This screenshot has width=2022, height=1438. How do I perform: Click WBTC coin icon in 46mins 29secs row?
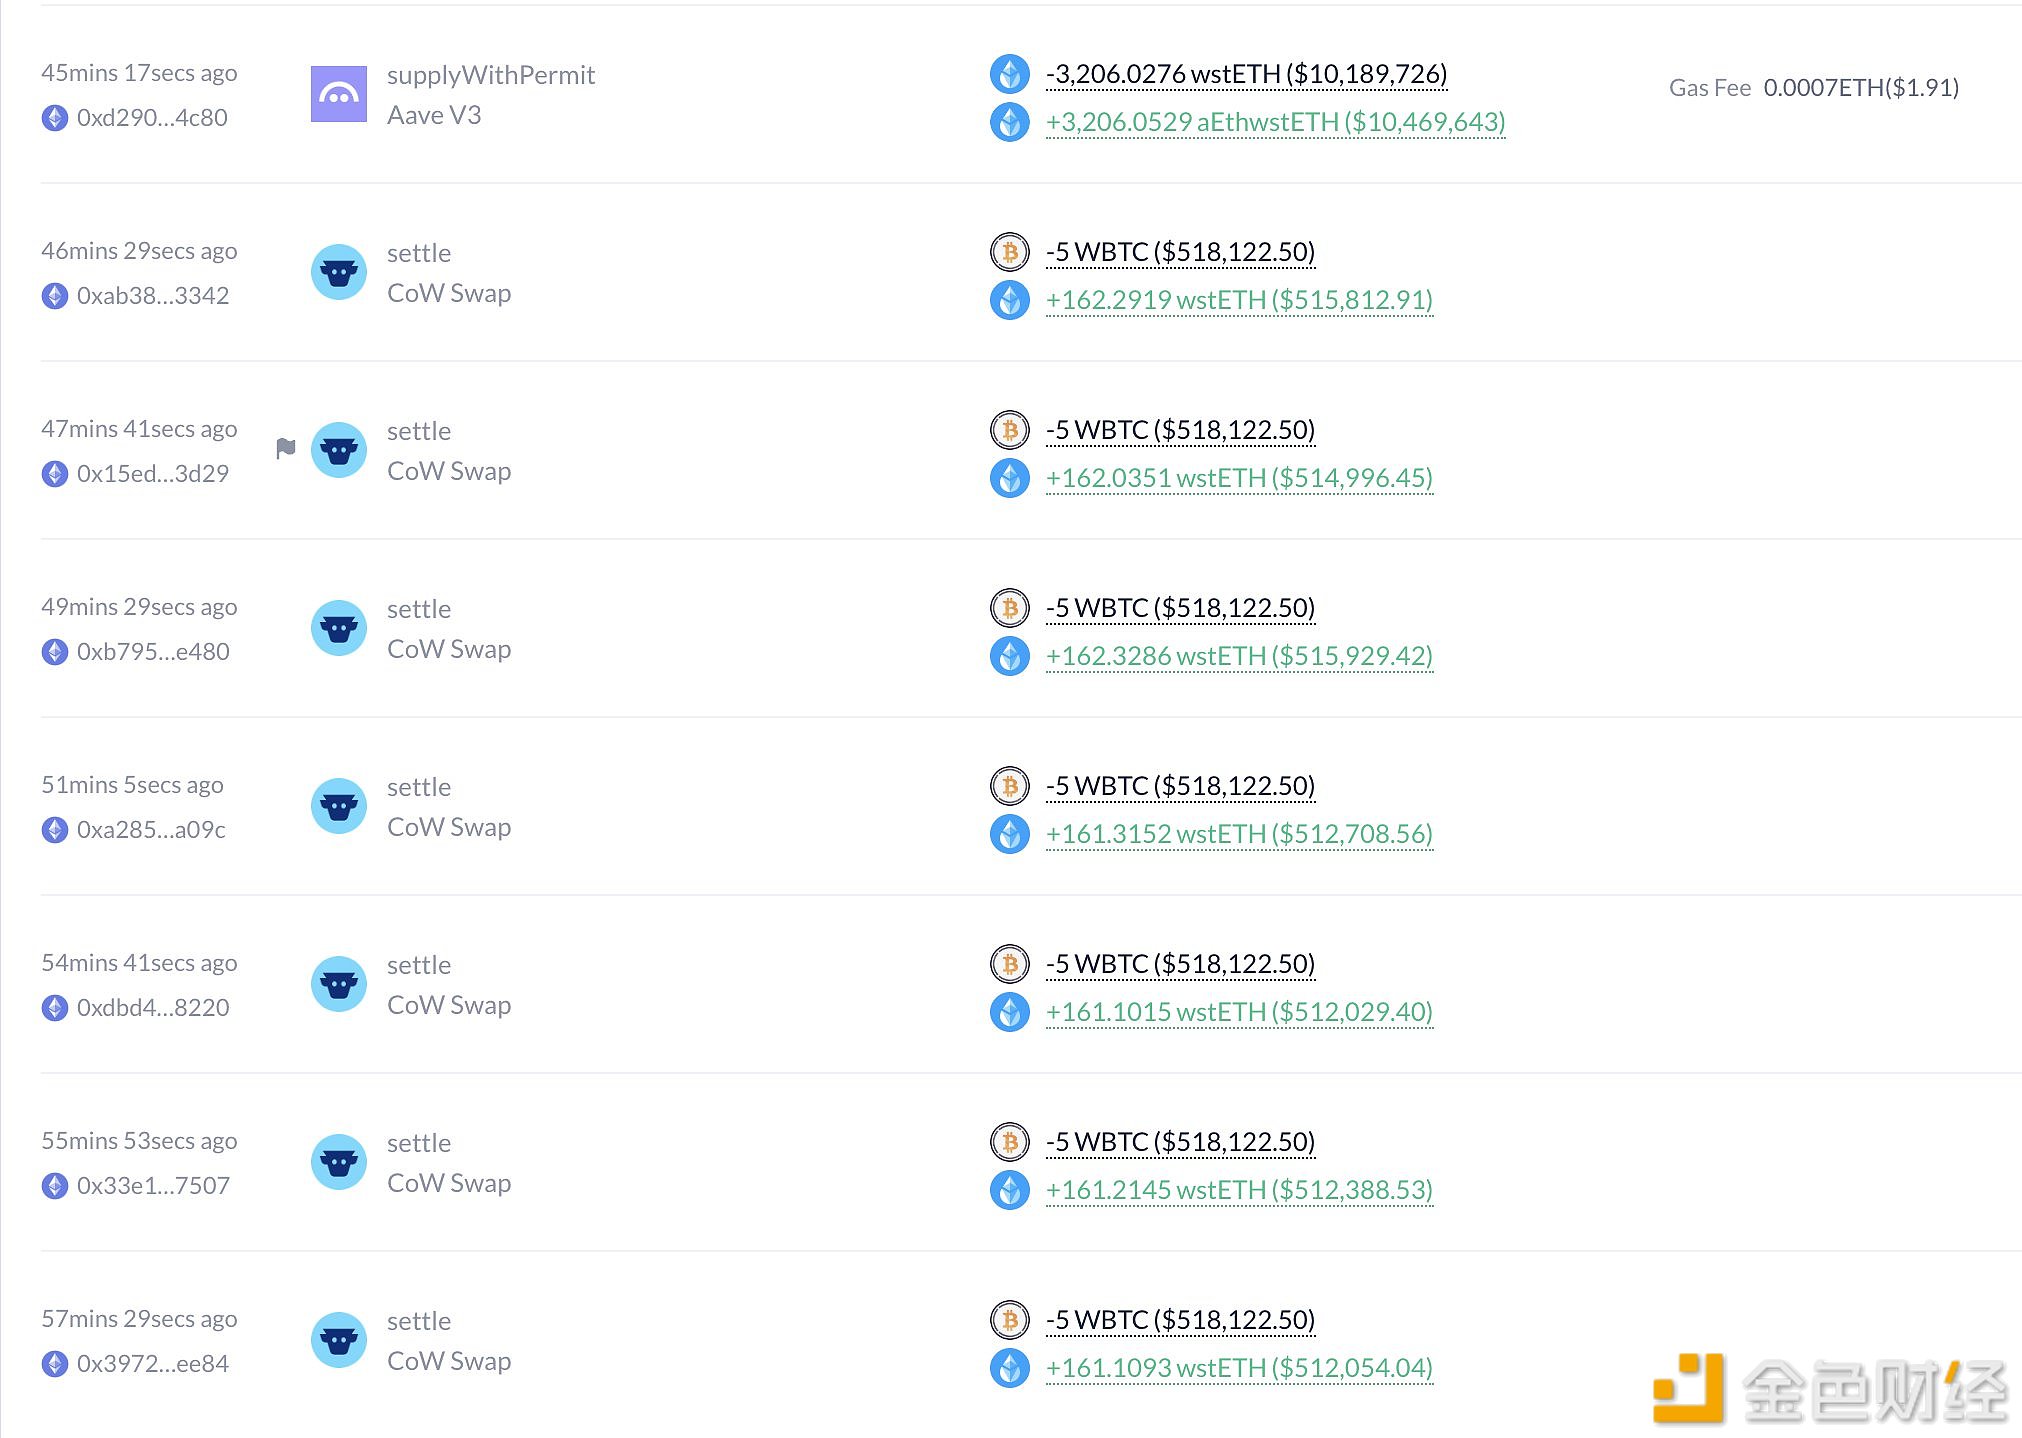[x=1010, y=252]
